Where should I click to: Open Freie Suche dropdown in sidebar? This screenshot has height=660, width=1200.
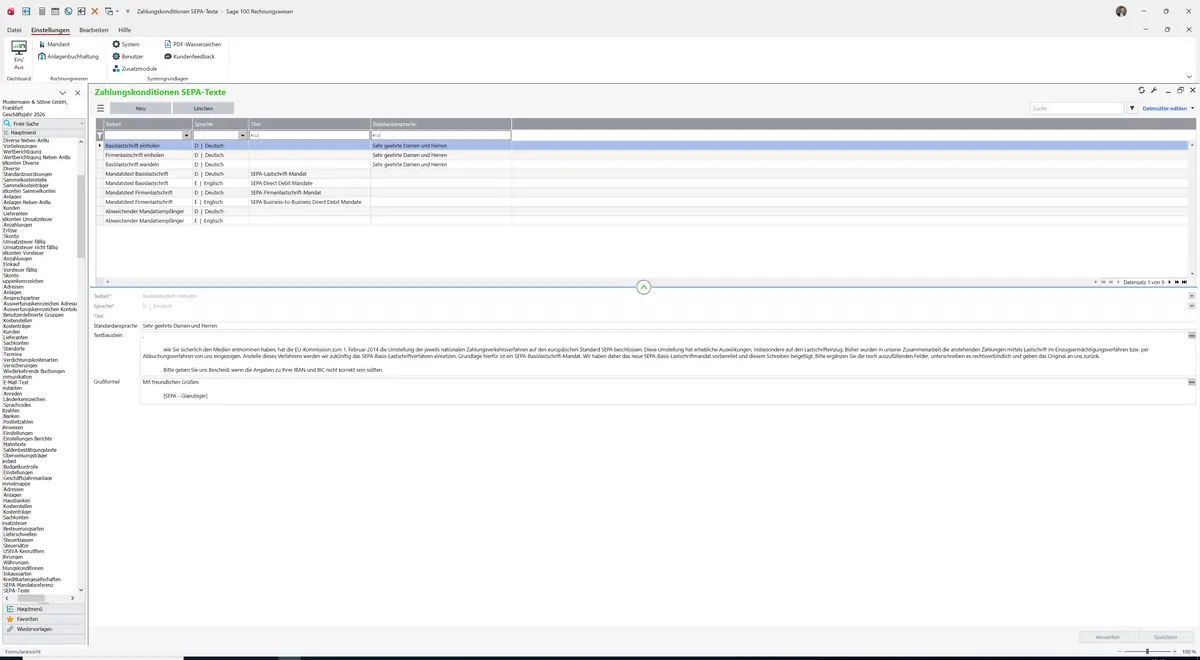[81, 124]
